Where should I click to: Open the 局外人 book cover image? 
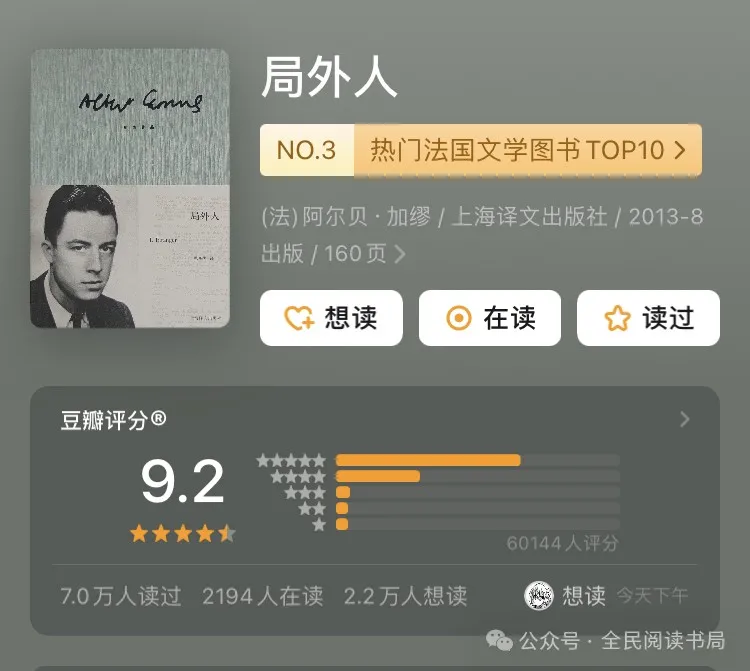pos(130,188)
